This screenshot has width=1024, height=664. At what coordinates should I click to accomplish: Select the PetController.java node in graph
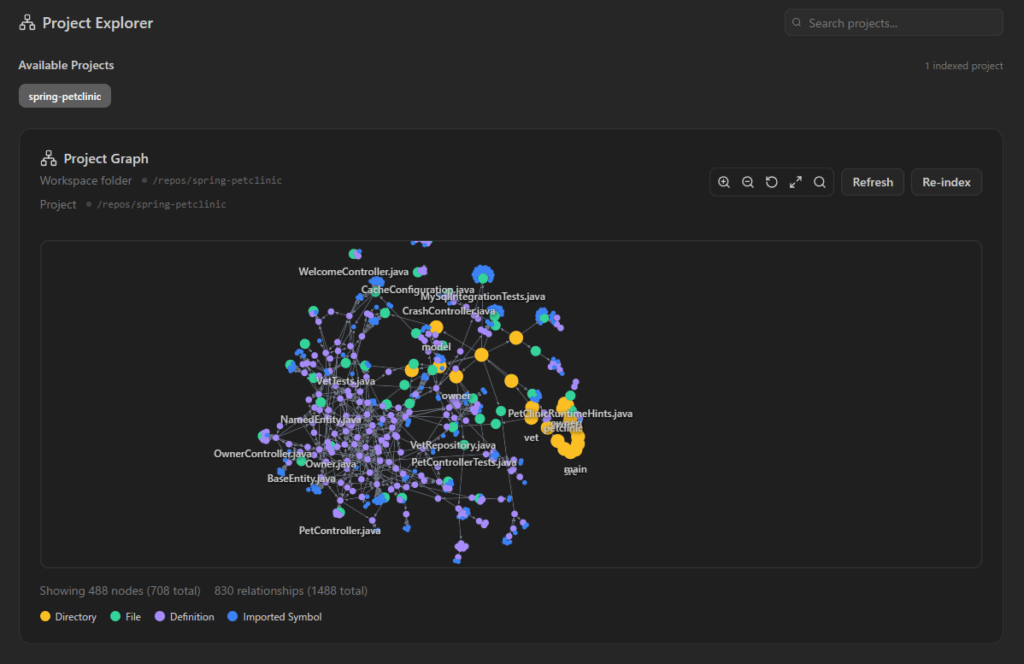point(340,530)
